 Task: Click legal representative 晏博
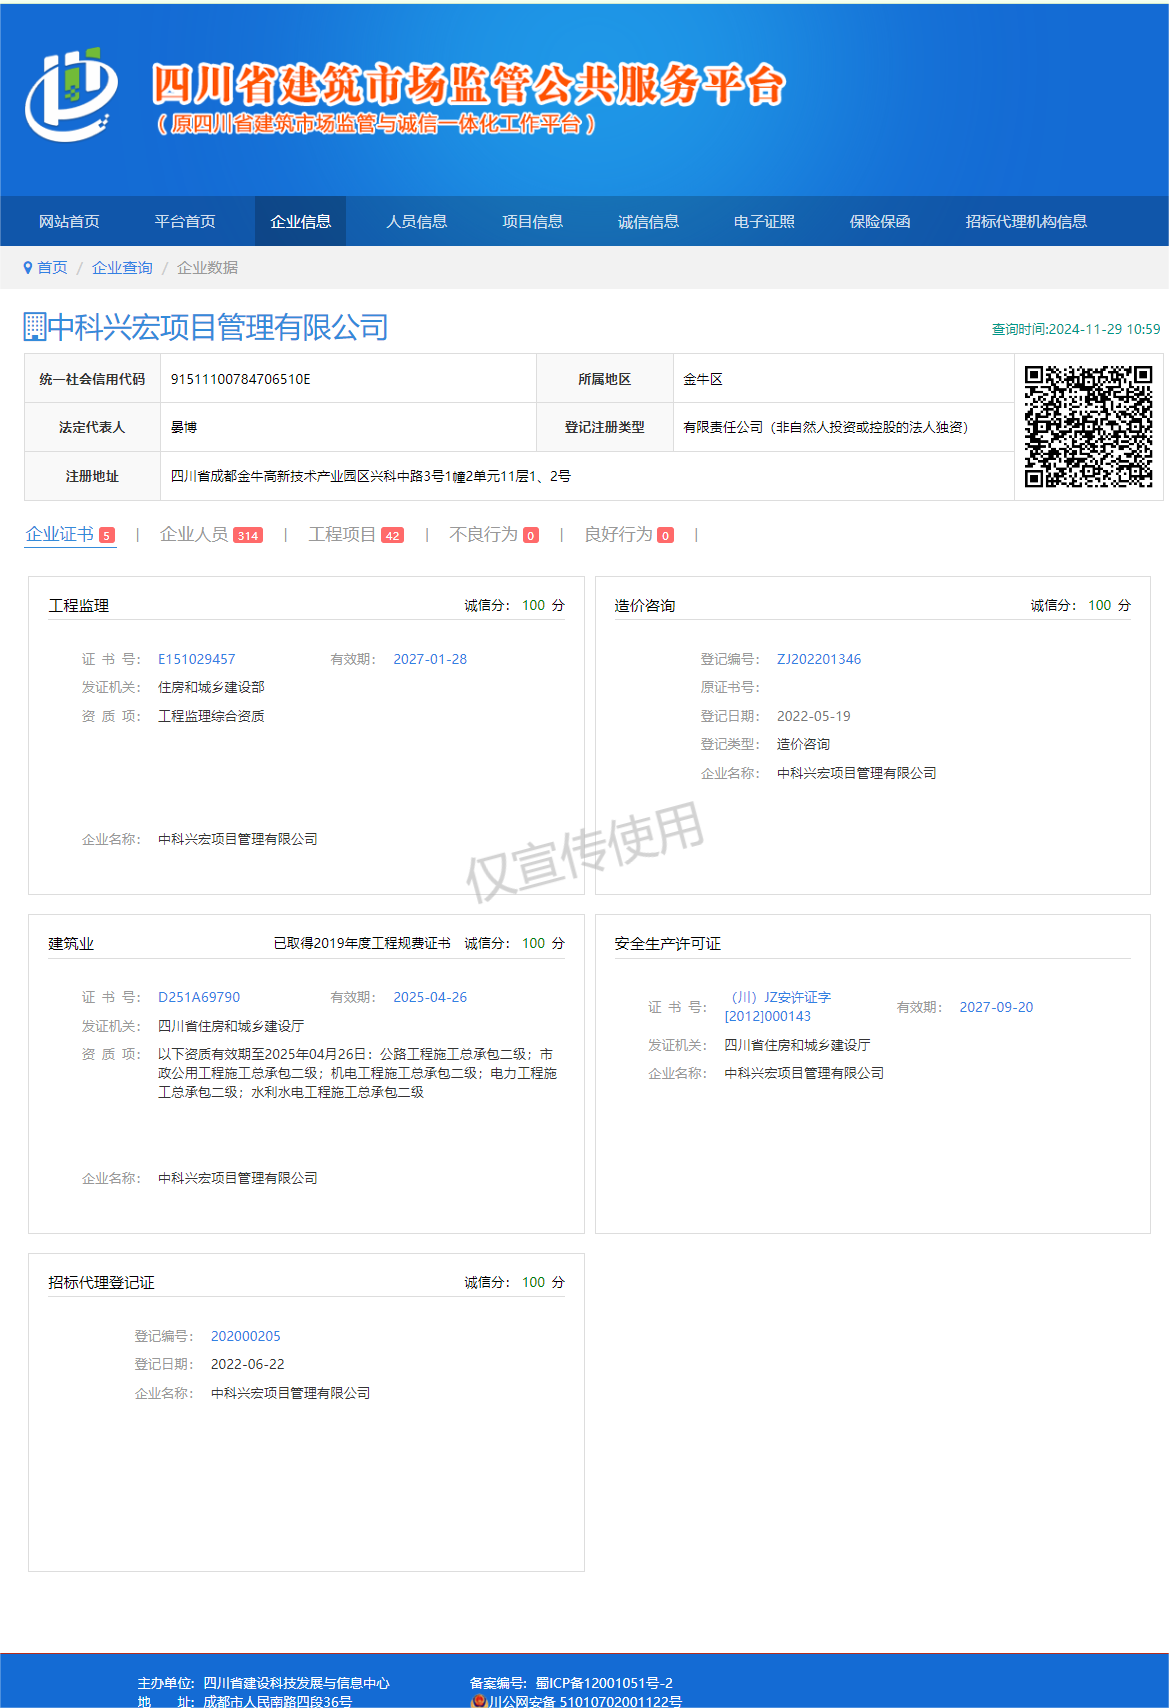[x=184, y=427]
